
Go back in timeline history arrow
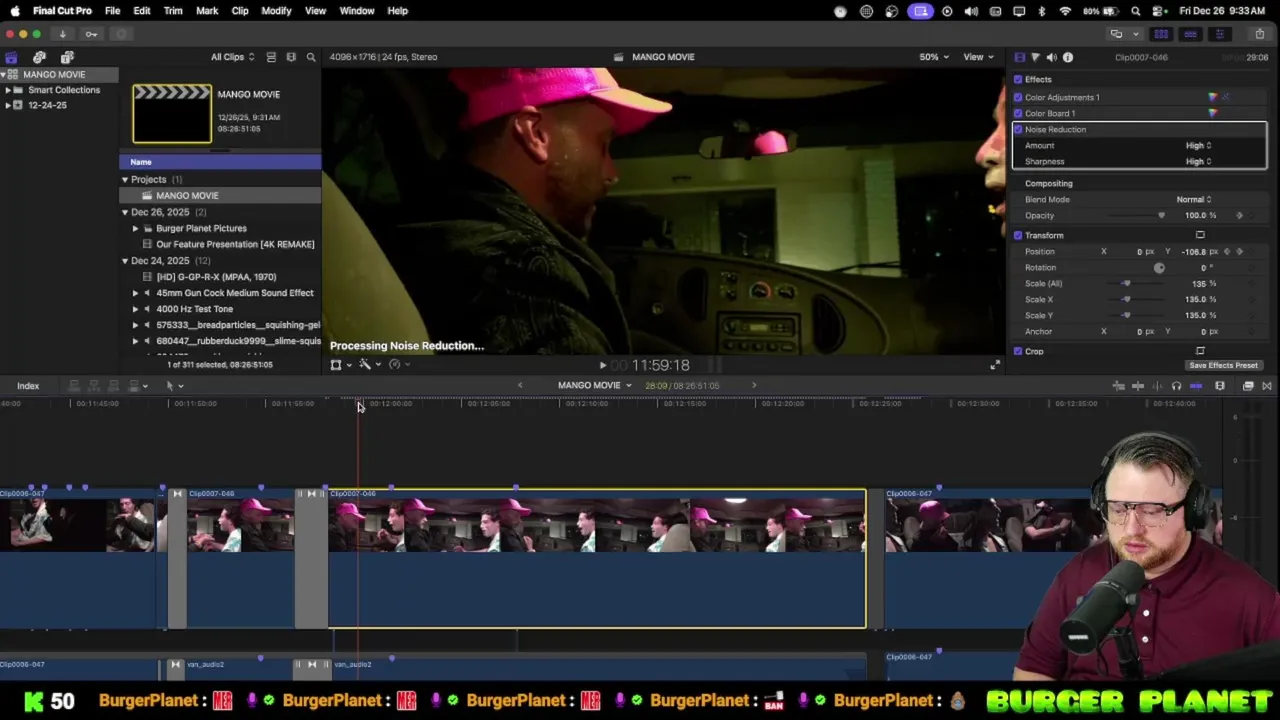pos(519,385)
